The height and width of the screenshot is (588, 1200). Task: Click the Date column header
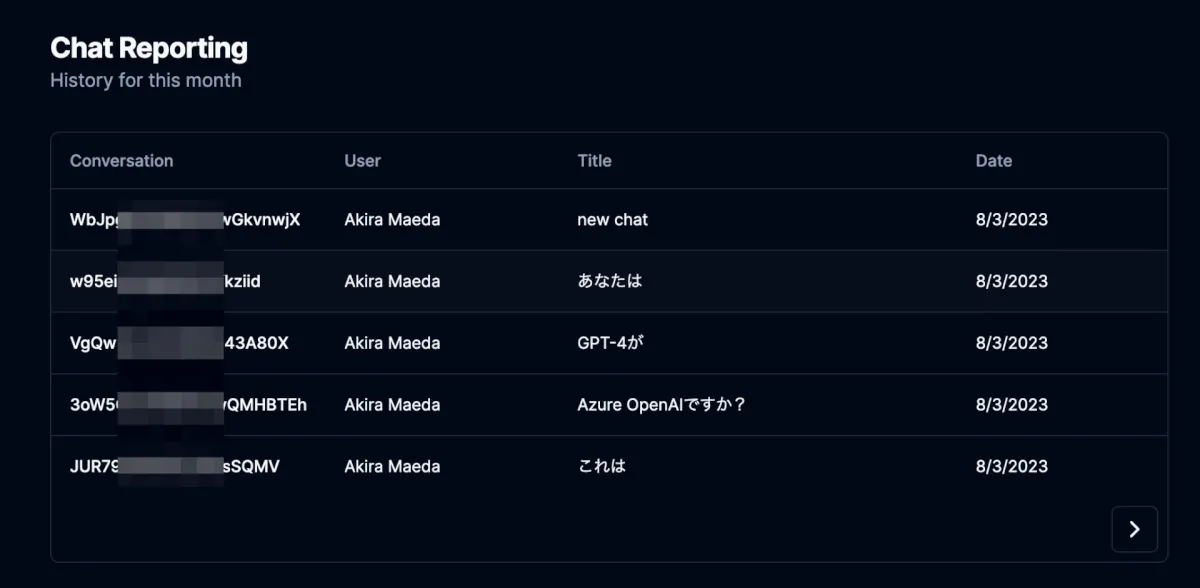[993, 161]
